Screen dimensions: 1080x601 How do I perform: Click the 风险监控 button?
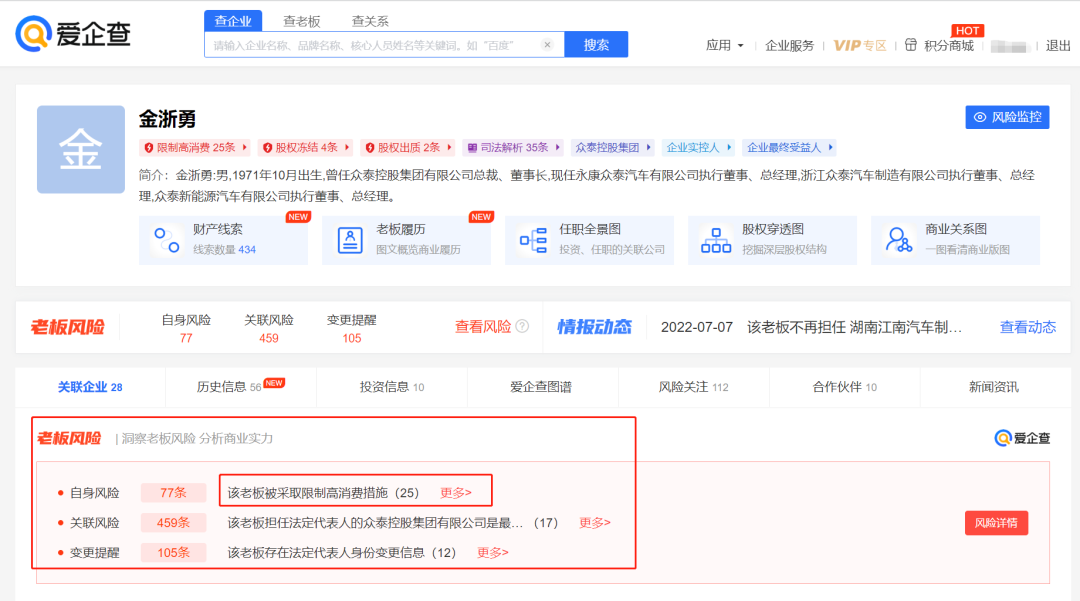coord(1007,117)
